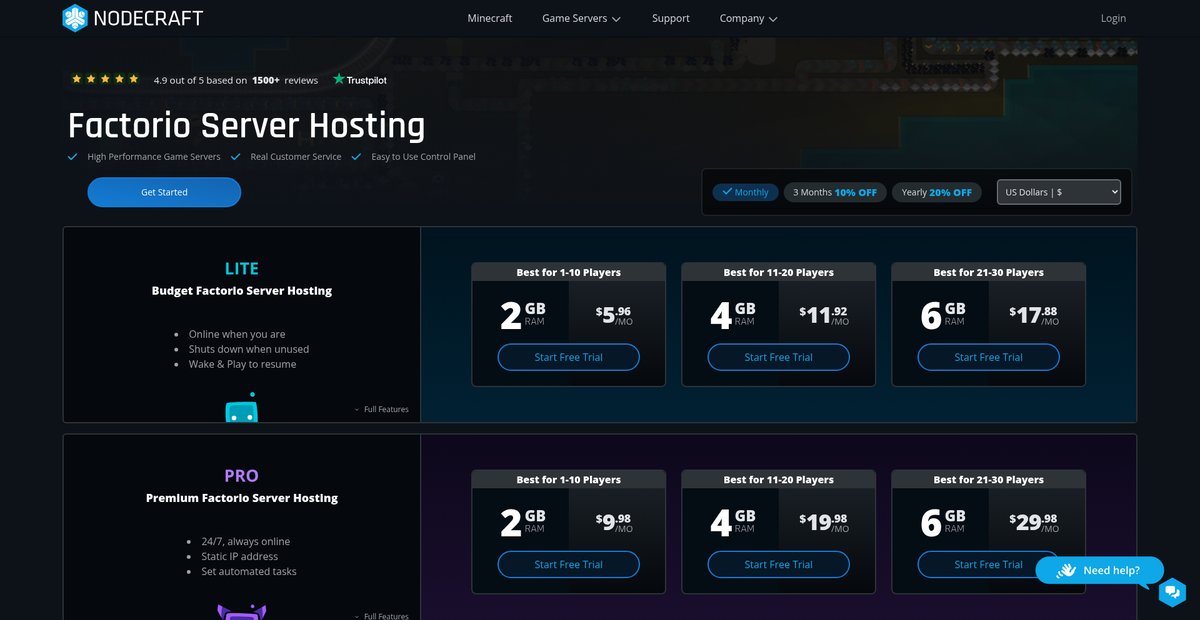Viewport: 1200px width, 620px height.
Task: Click 'Easy to Use Control Panel' text
Action: 423,157
